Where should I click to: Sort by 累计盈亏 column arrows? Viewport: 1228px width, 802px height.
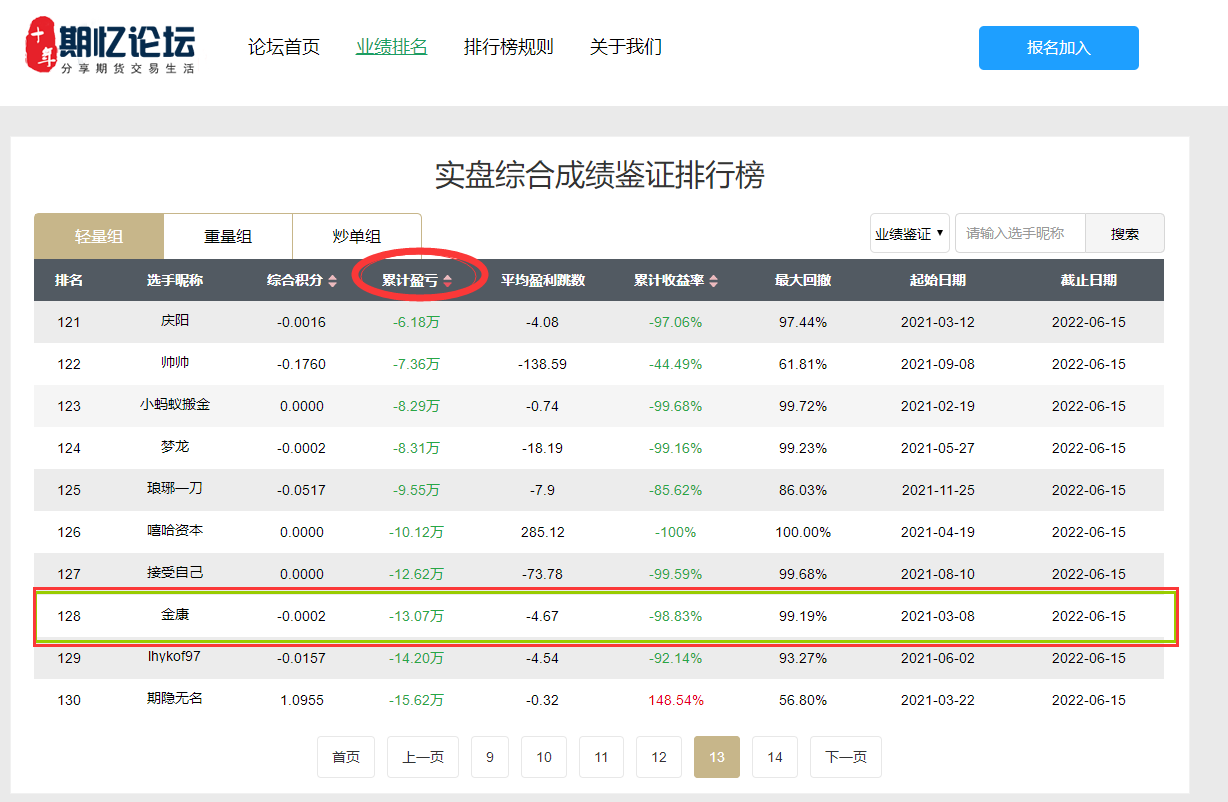[447, 282]
